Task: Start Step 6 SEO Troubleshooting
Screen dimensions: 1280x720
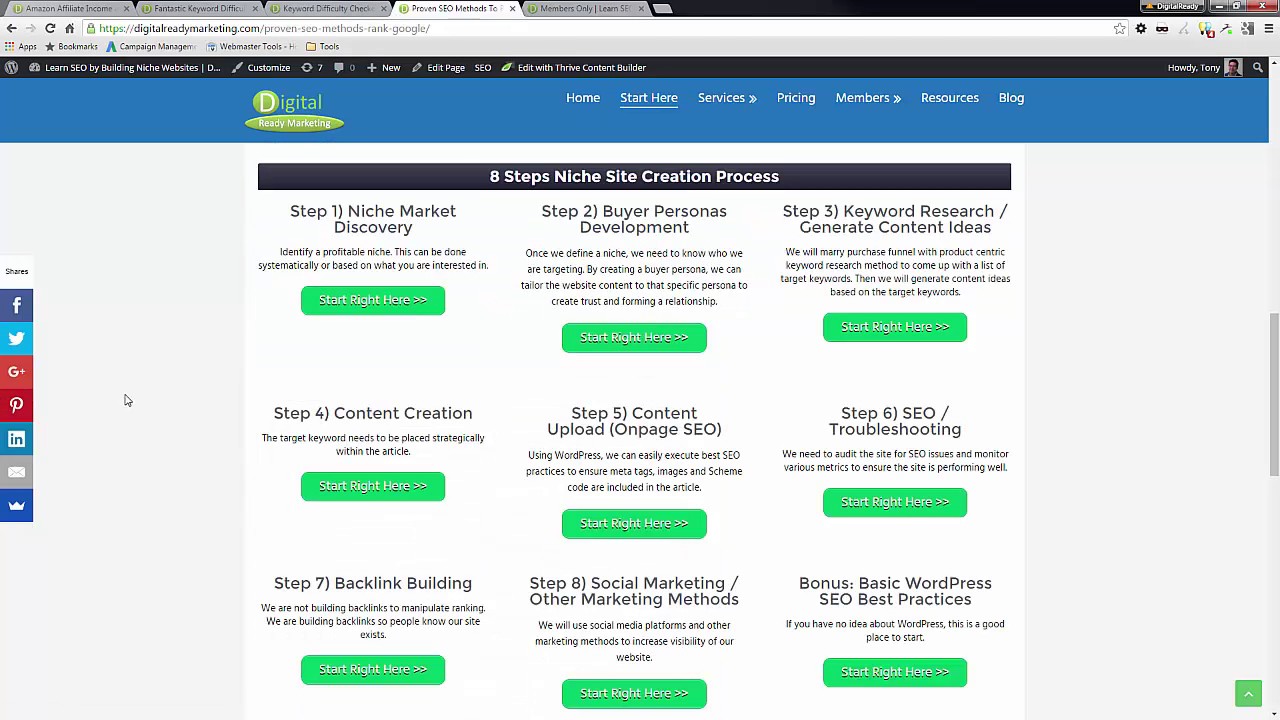Action: [895, 502]
